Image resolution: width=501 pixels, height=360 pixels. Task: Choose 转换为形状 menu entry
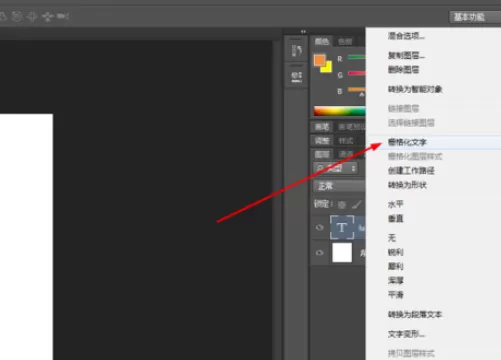[x=407, y=185]
